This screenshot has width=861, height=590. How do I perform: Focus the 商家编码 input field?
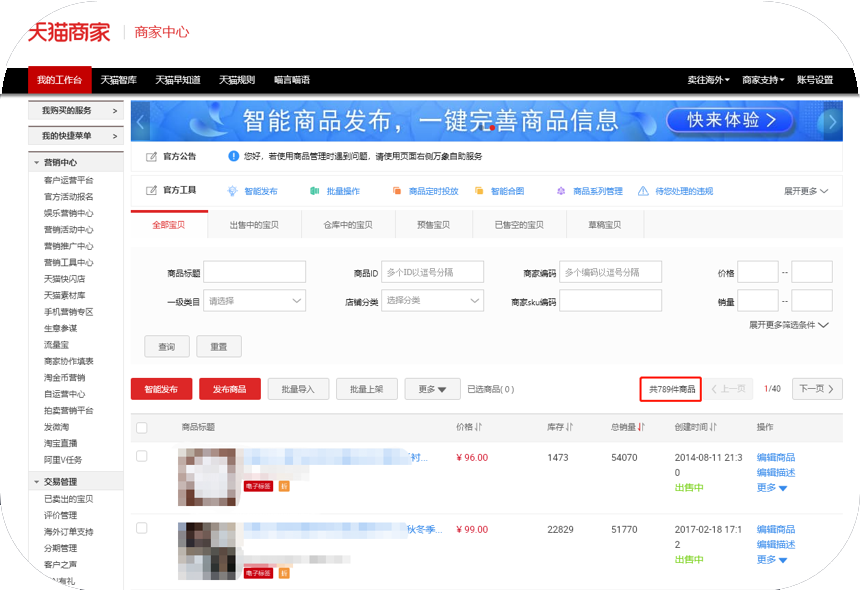(x=610, y=272)
